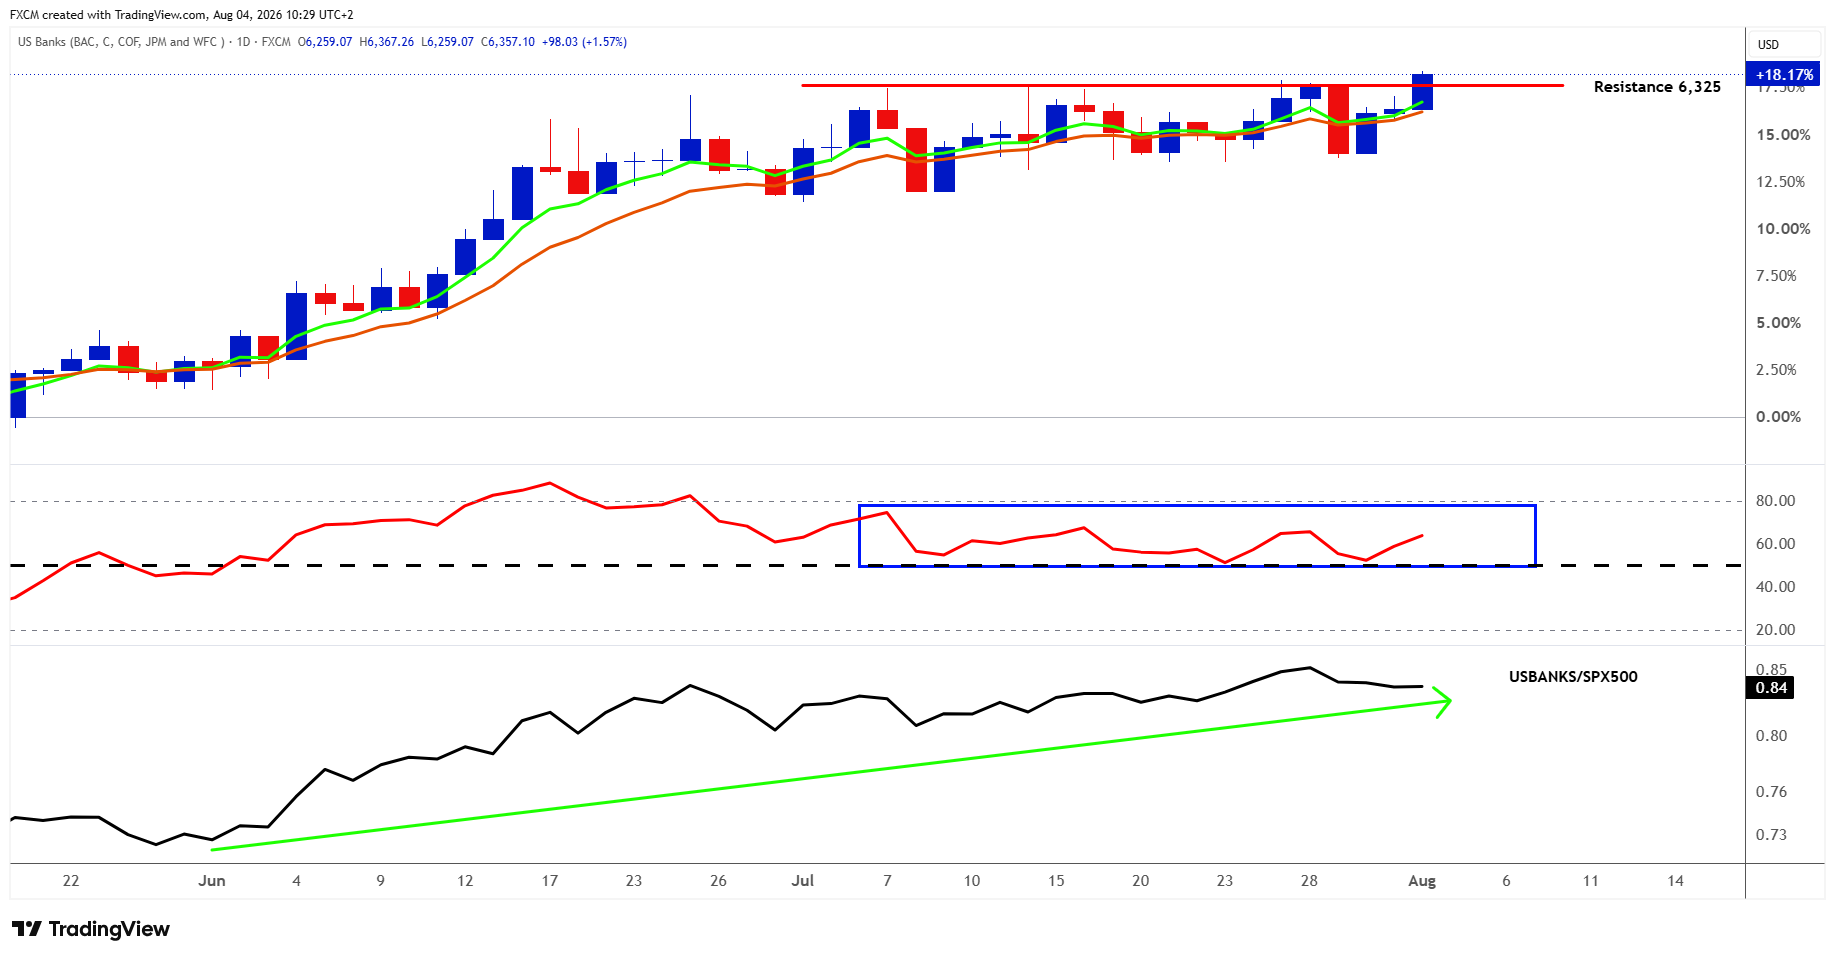Viewport: 1835px width, 959px height.
Task: Click the 5.00% axis label
Action: click(1779, 323)
